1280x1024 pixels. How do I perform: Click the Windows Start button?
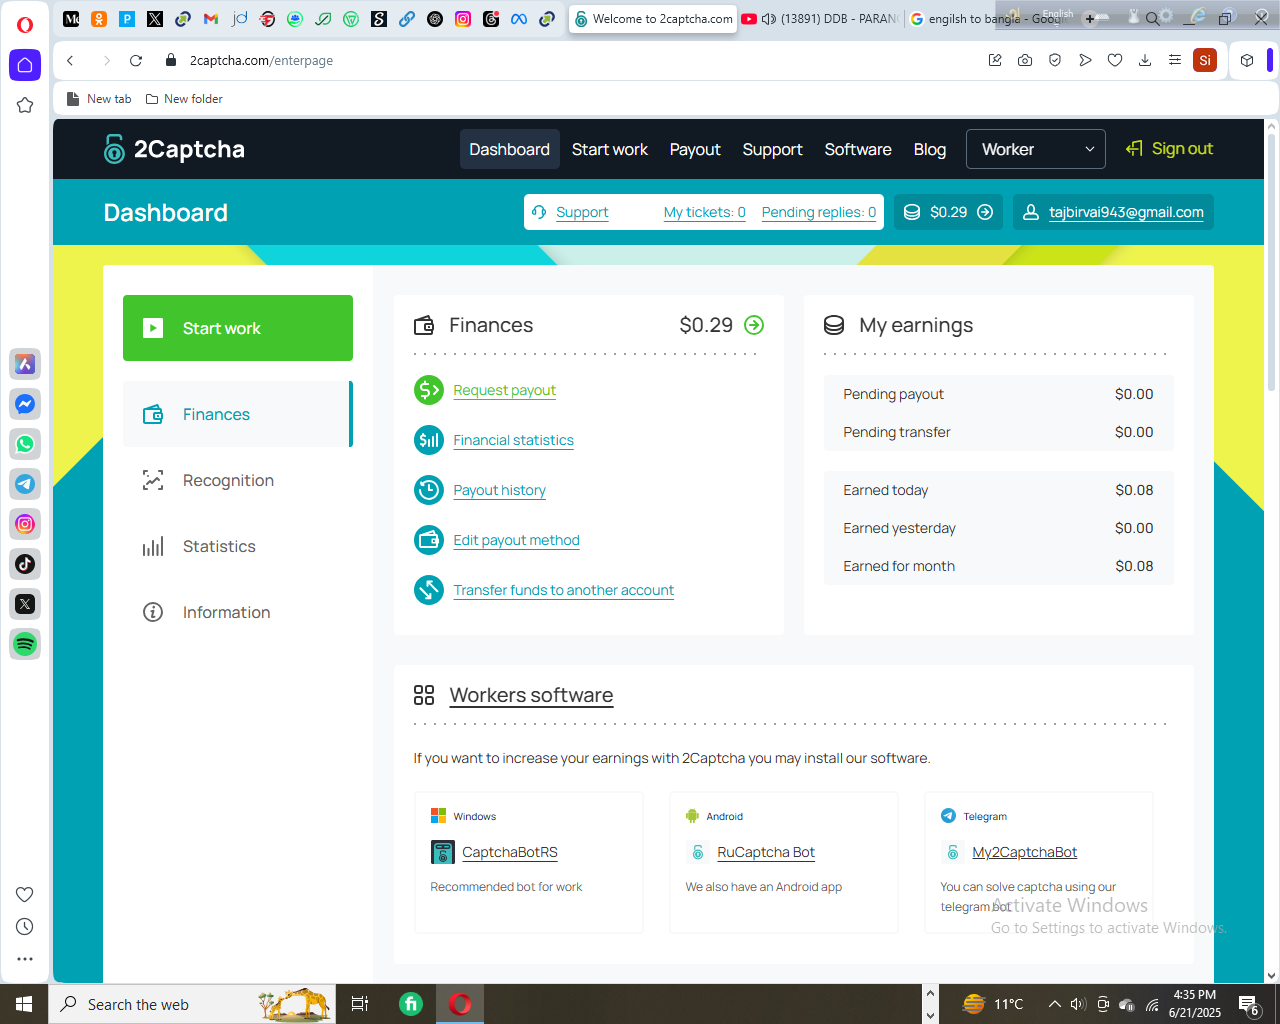(24, 1004)
